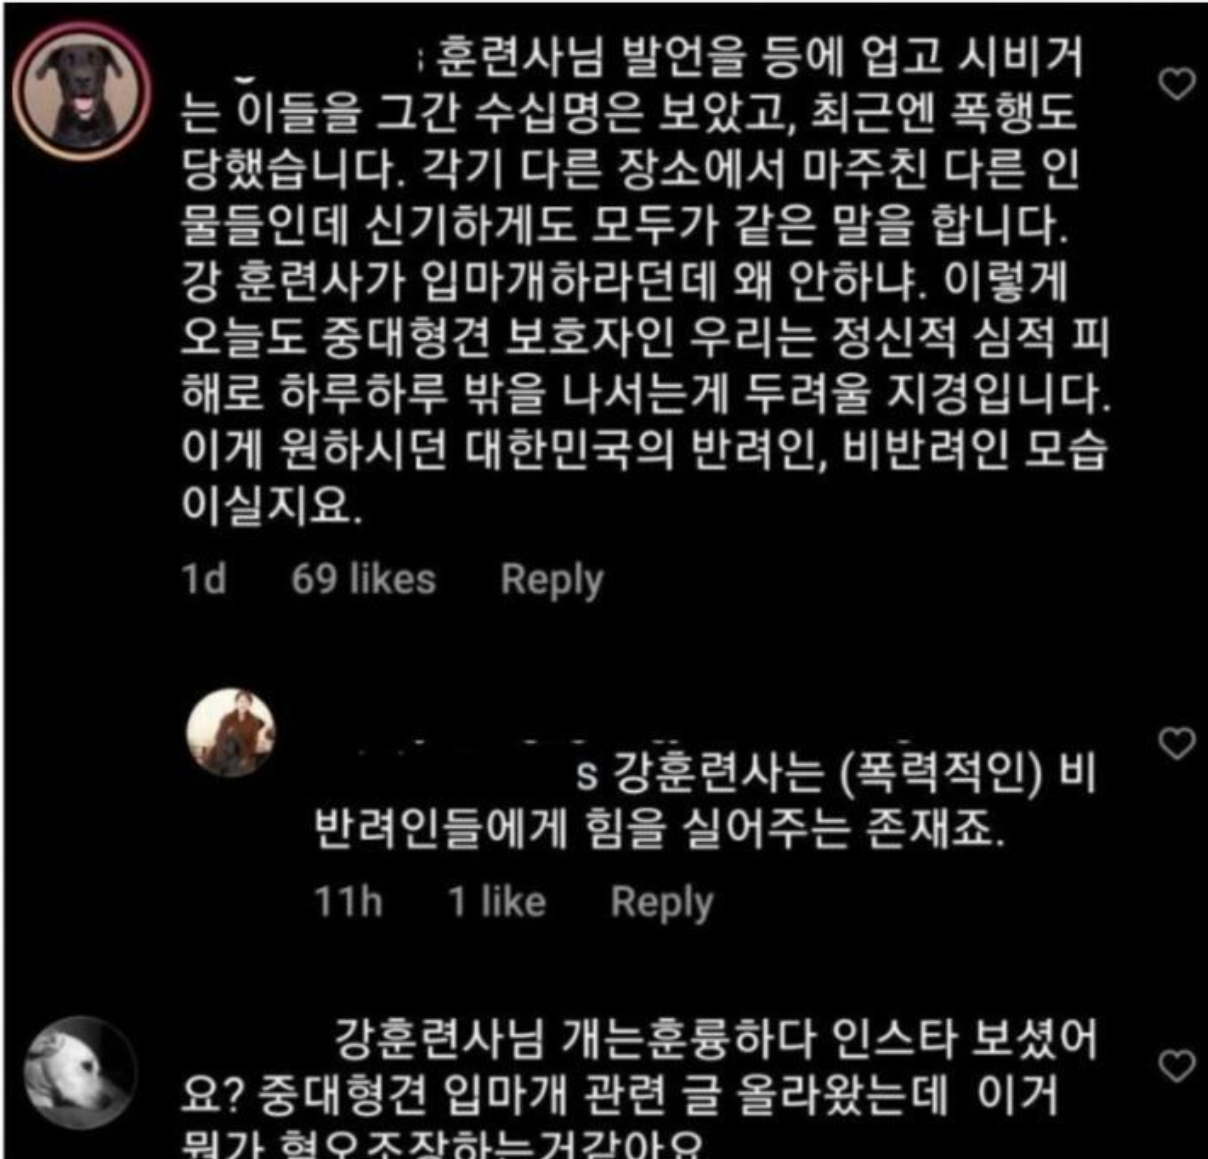Image resolution: width=1208 pixels, height=1159 pixels.
Task: Like the comment with 69 likes
Action: (x=1176, y=84)
